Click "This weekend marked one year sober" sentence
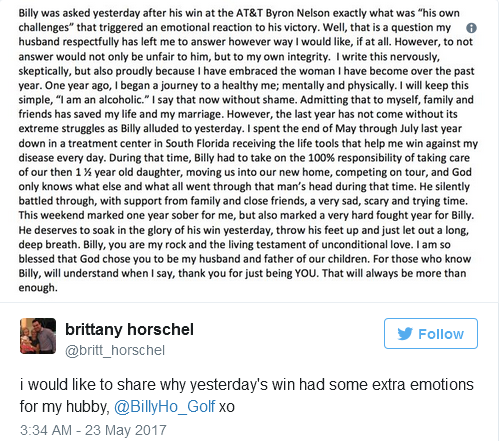The height and width of the screenshot is (441, 500). pyautogui.click(x=117, y=215)
